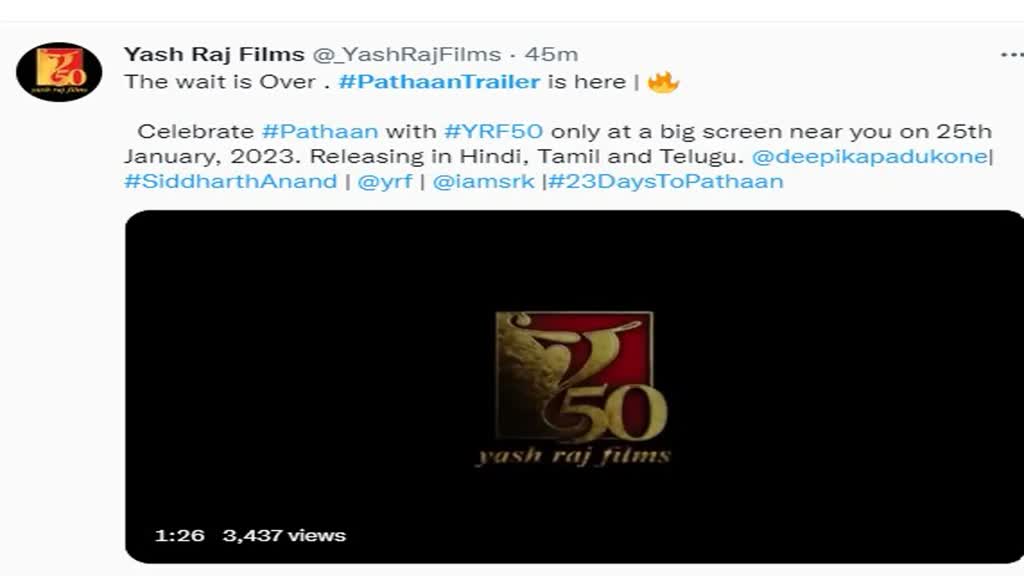Open the #Pathaan hashtag

(x=320, y=131)
